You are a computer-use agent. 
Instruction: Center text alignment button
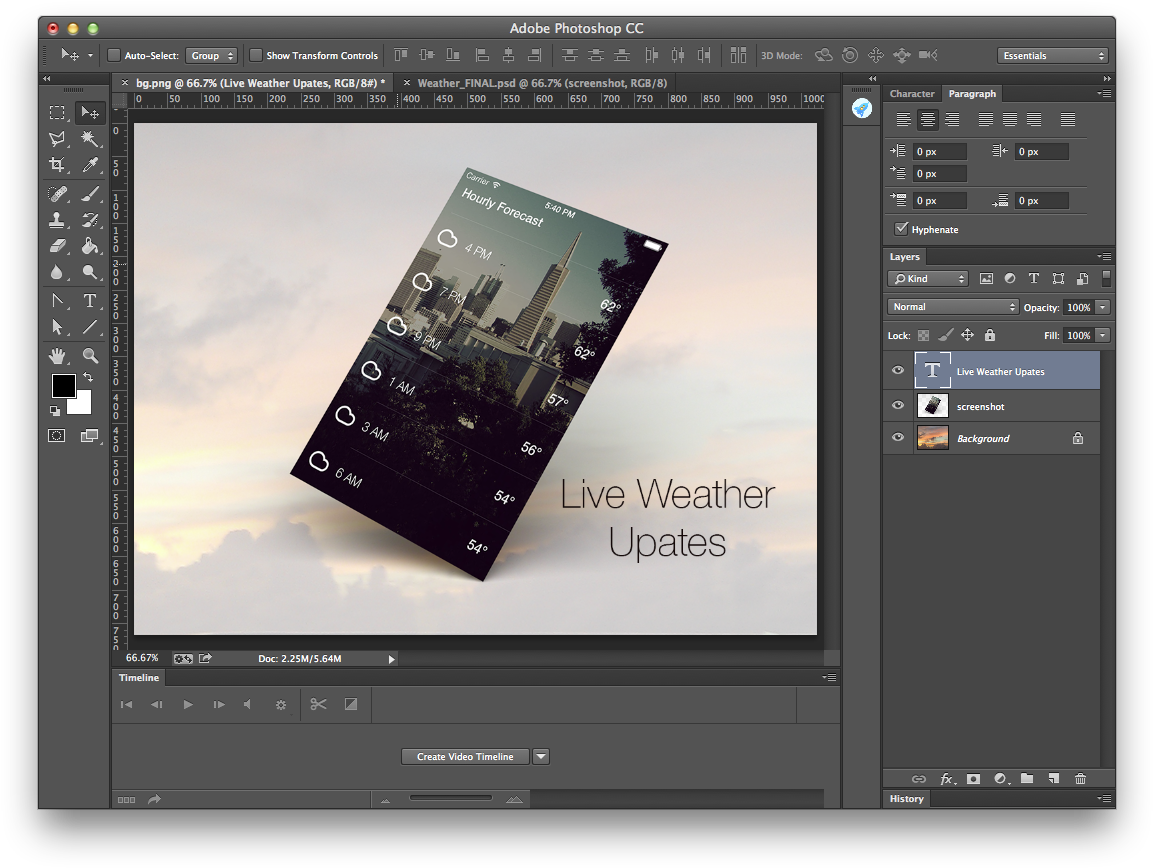pos(928,119)
